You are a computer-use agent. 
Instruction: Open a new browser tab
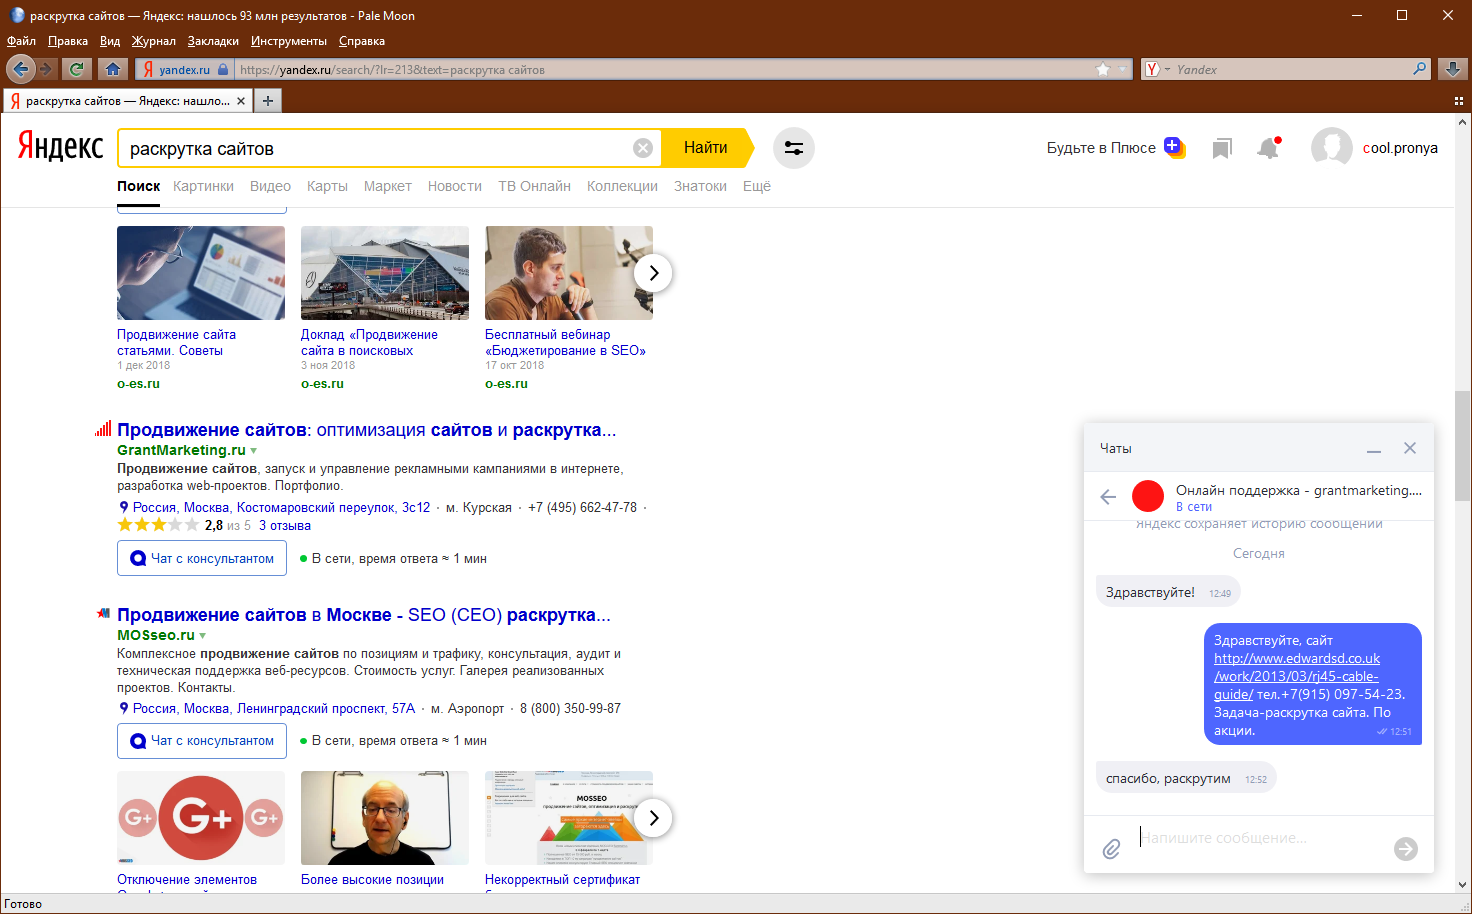point(267,101)
